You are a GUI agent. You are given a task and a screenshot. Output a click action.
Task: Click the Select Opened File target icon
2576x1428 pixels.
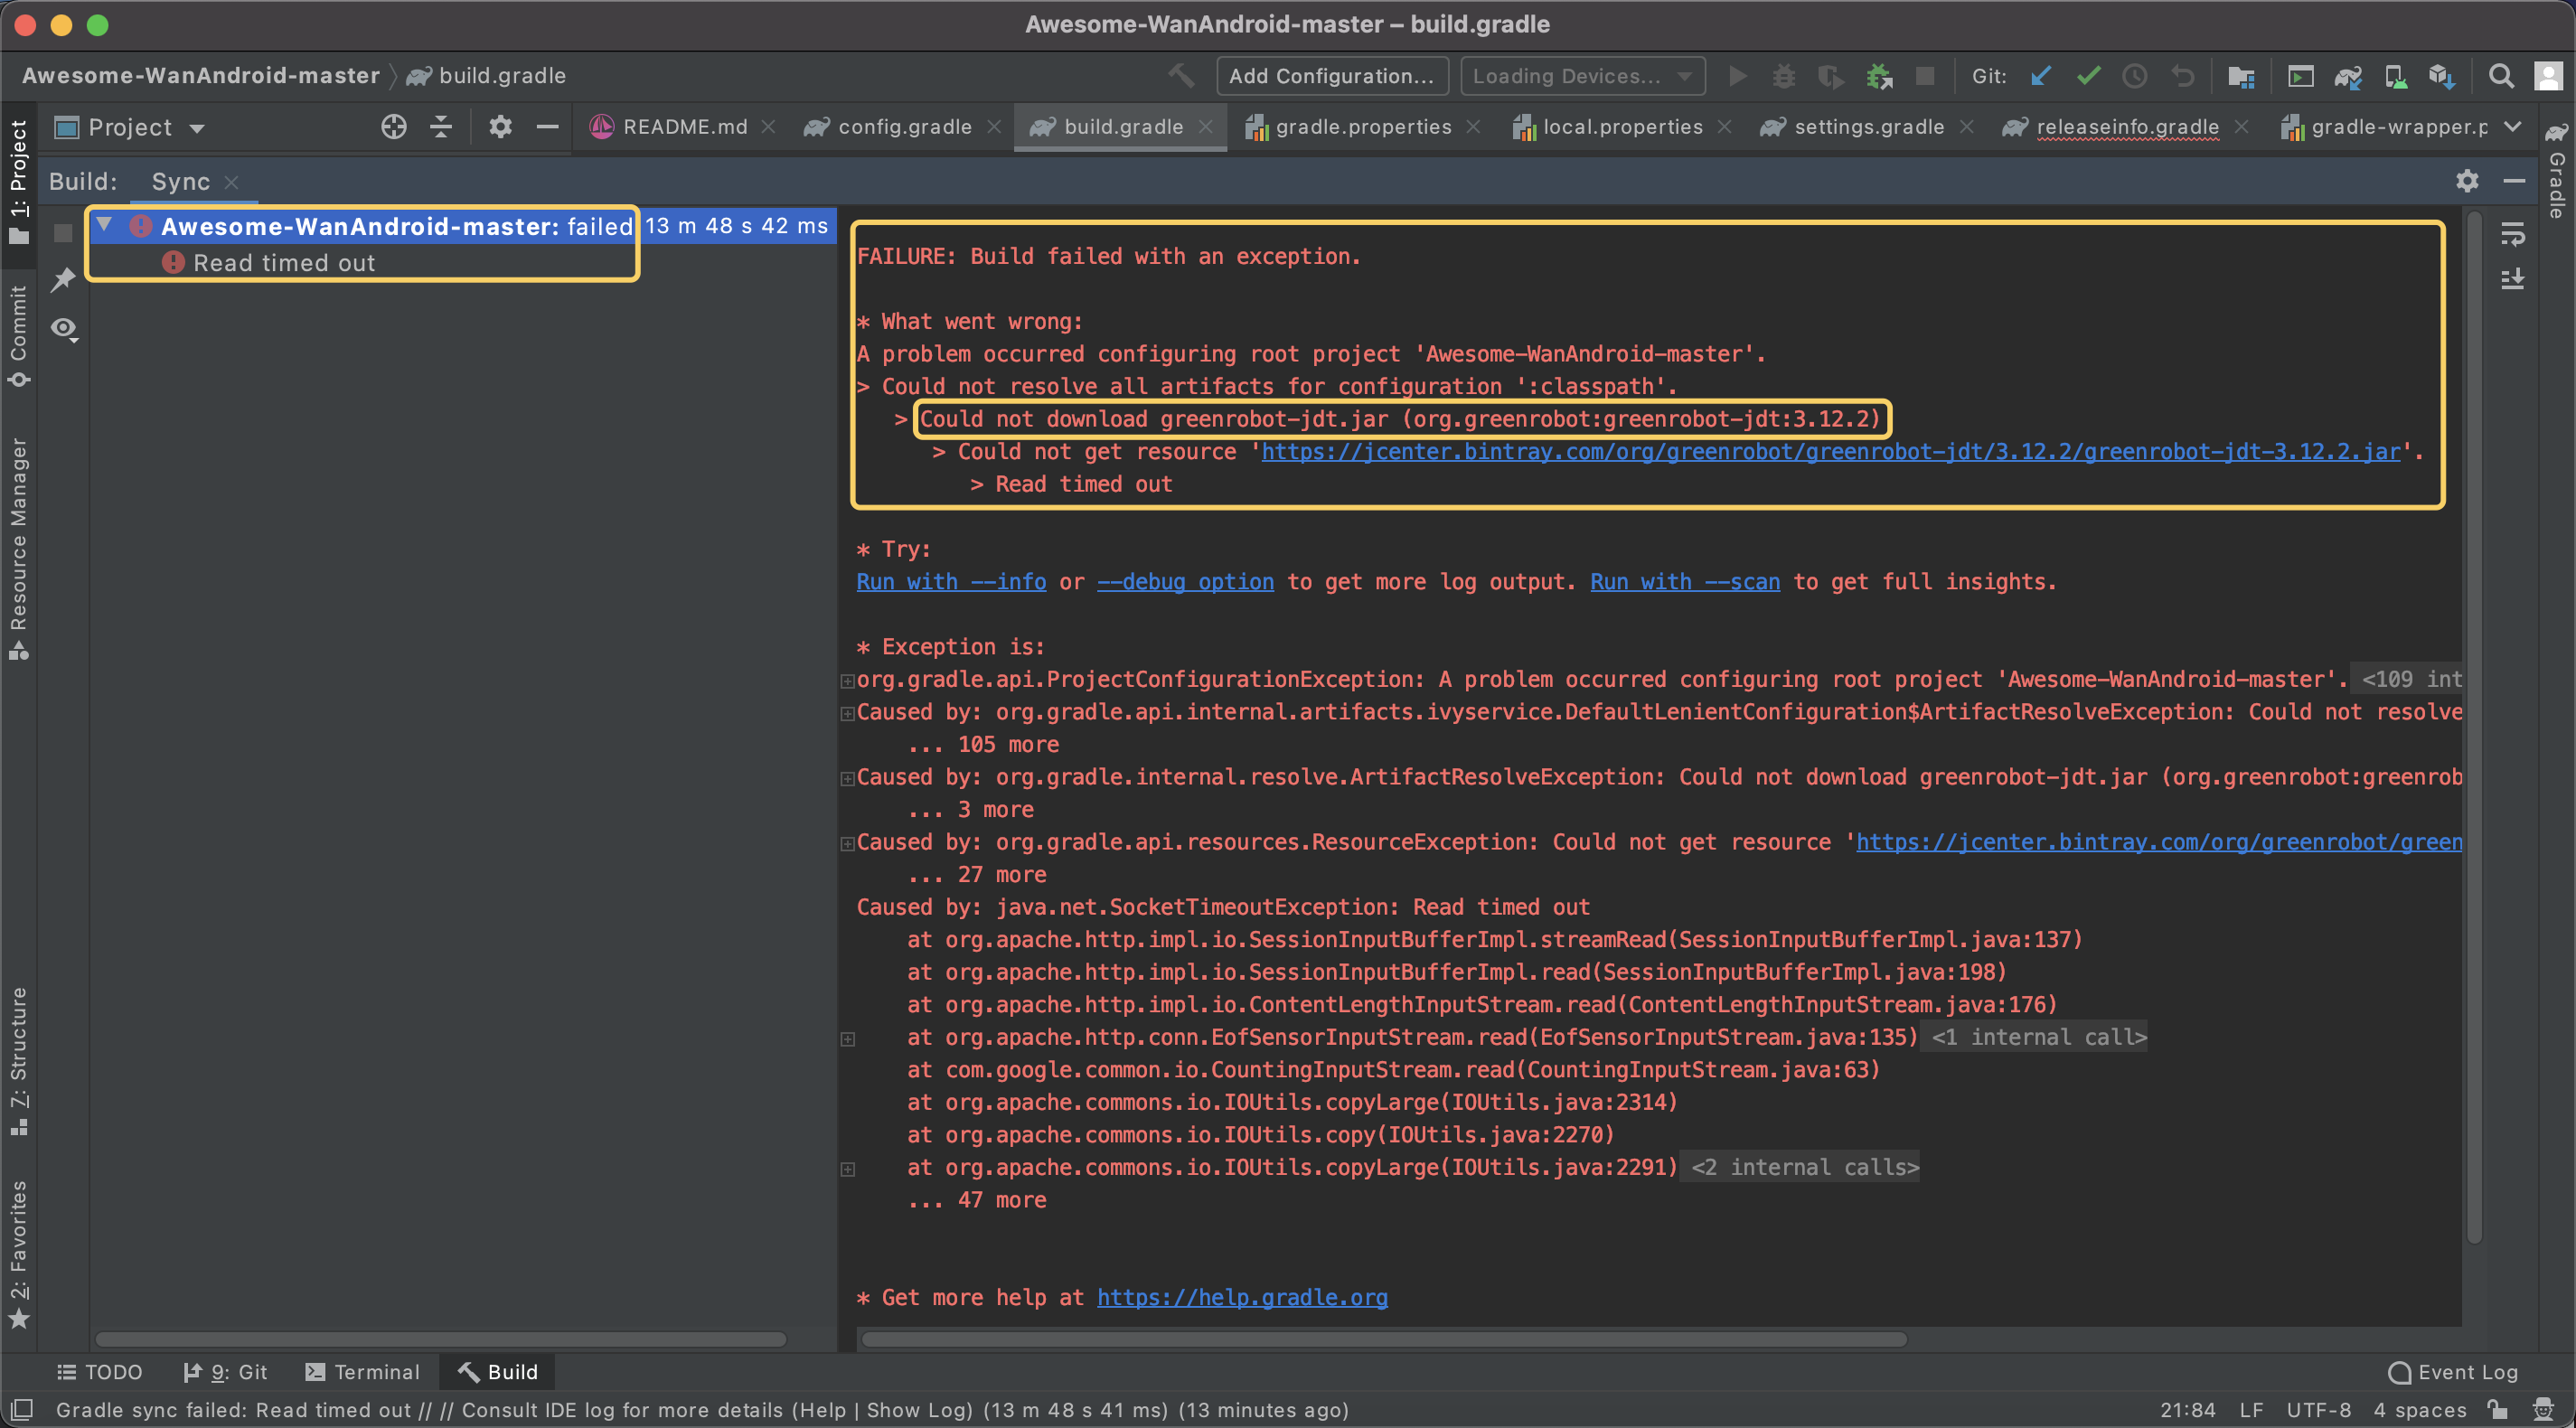pos(394,127)
